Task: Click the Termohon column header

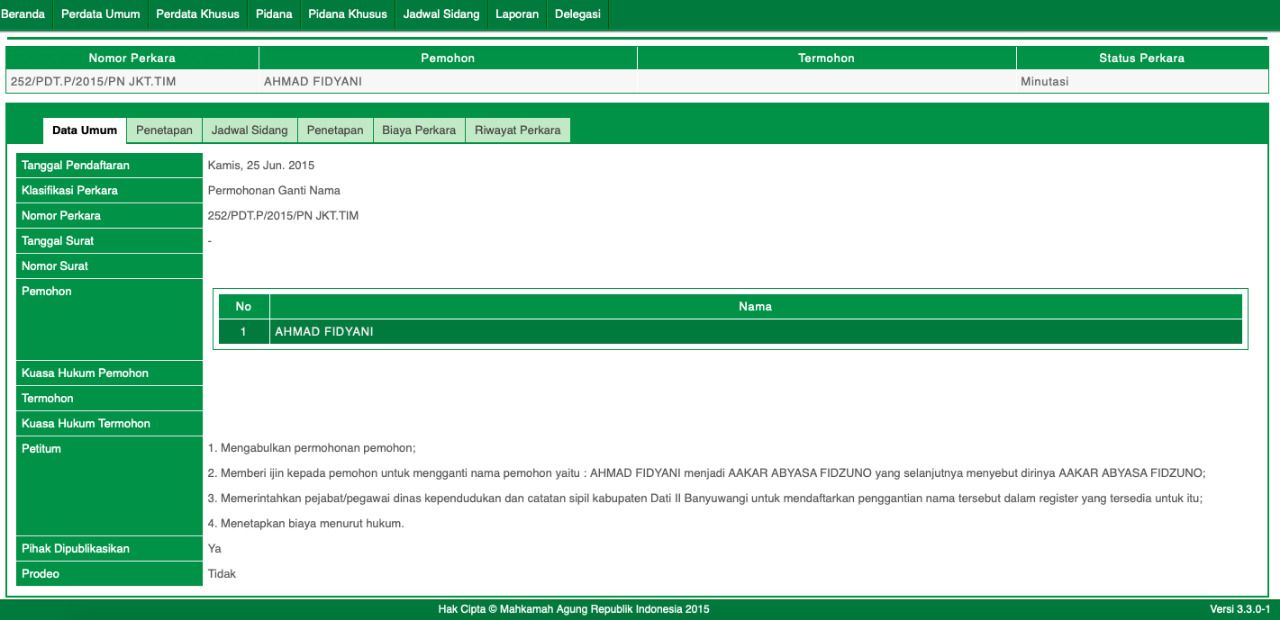Action: click(x=827, y=58)
